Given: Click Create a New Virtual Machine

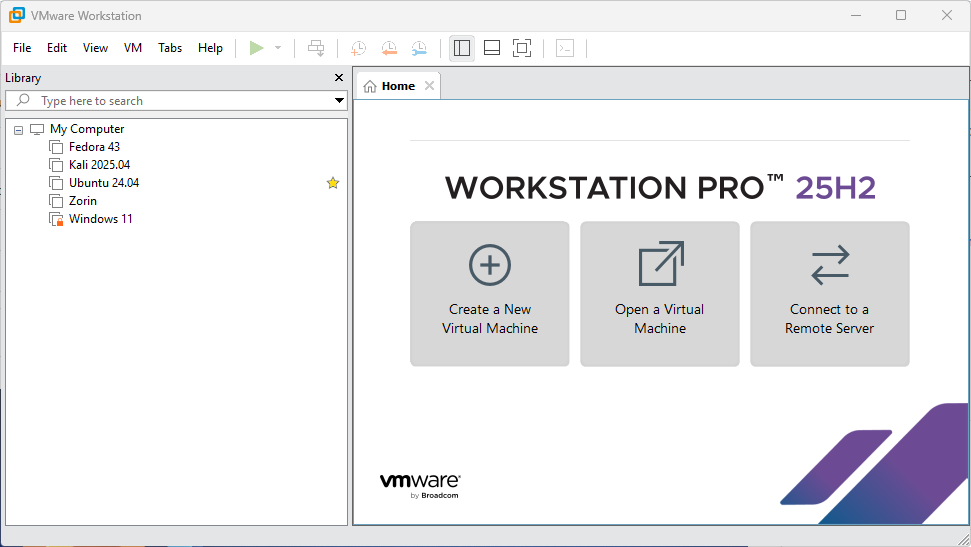Looking at the screenshot, I should pyautogui.click(x=490, y=294).
